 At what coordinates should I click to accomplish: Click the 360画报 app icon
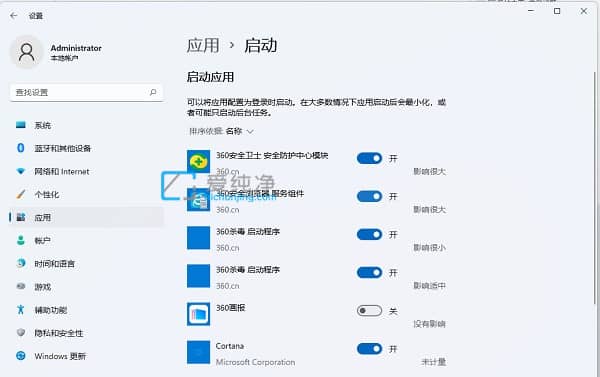pos(198,314)
